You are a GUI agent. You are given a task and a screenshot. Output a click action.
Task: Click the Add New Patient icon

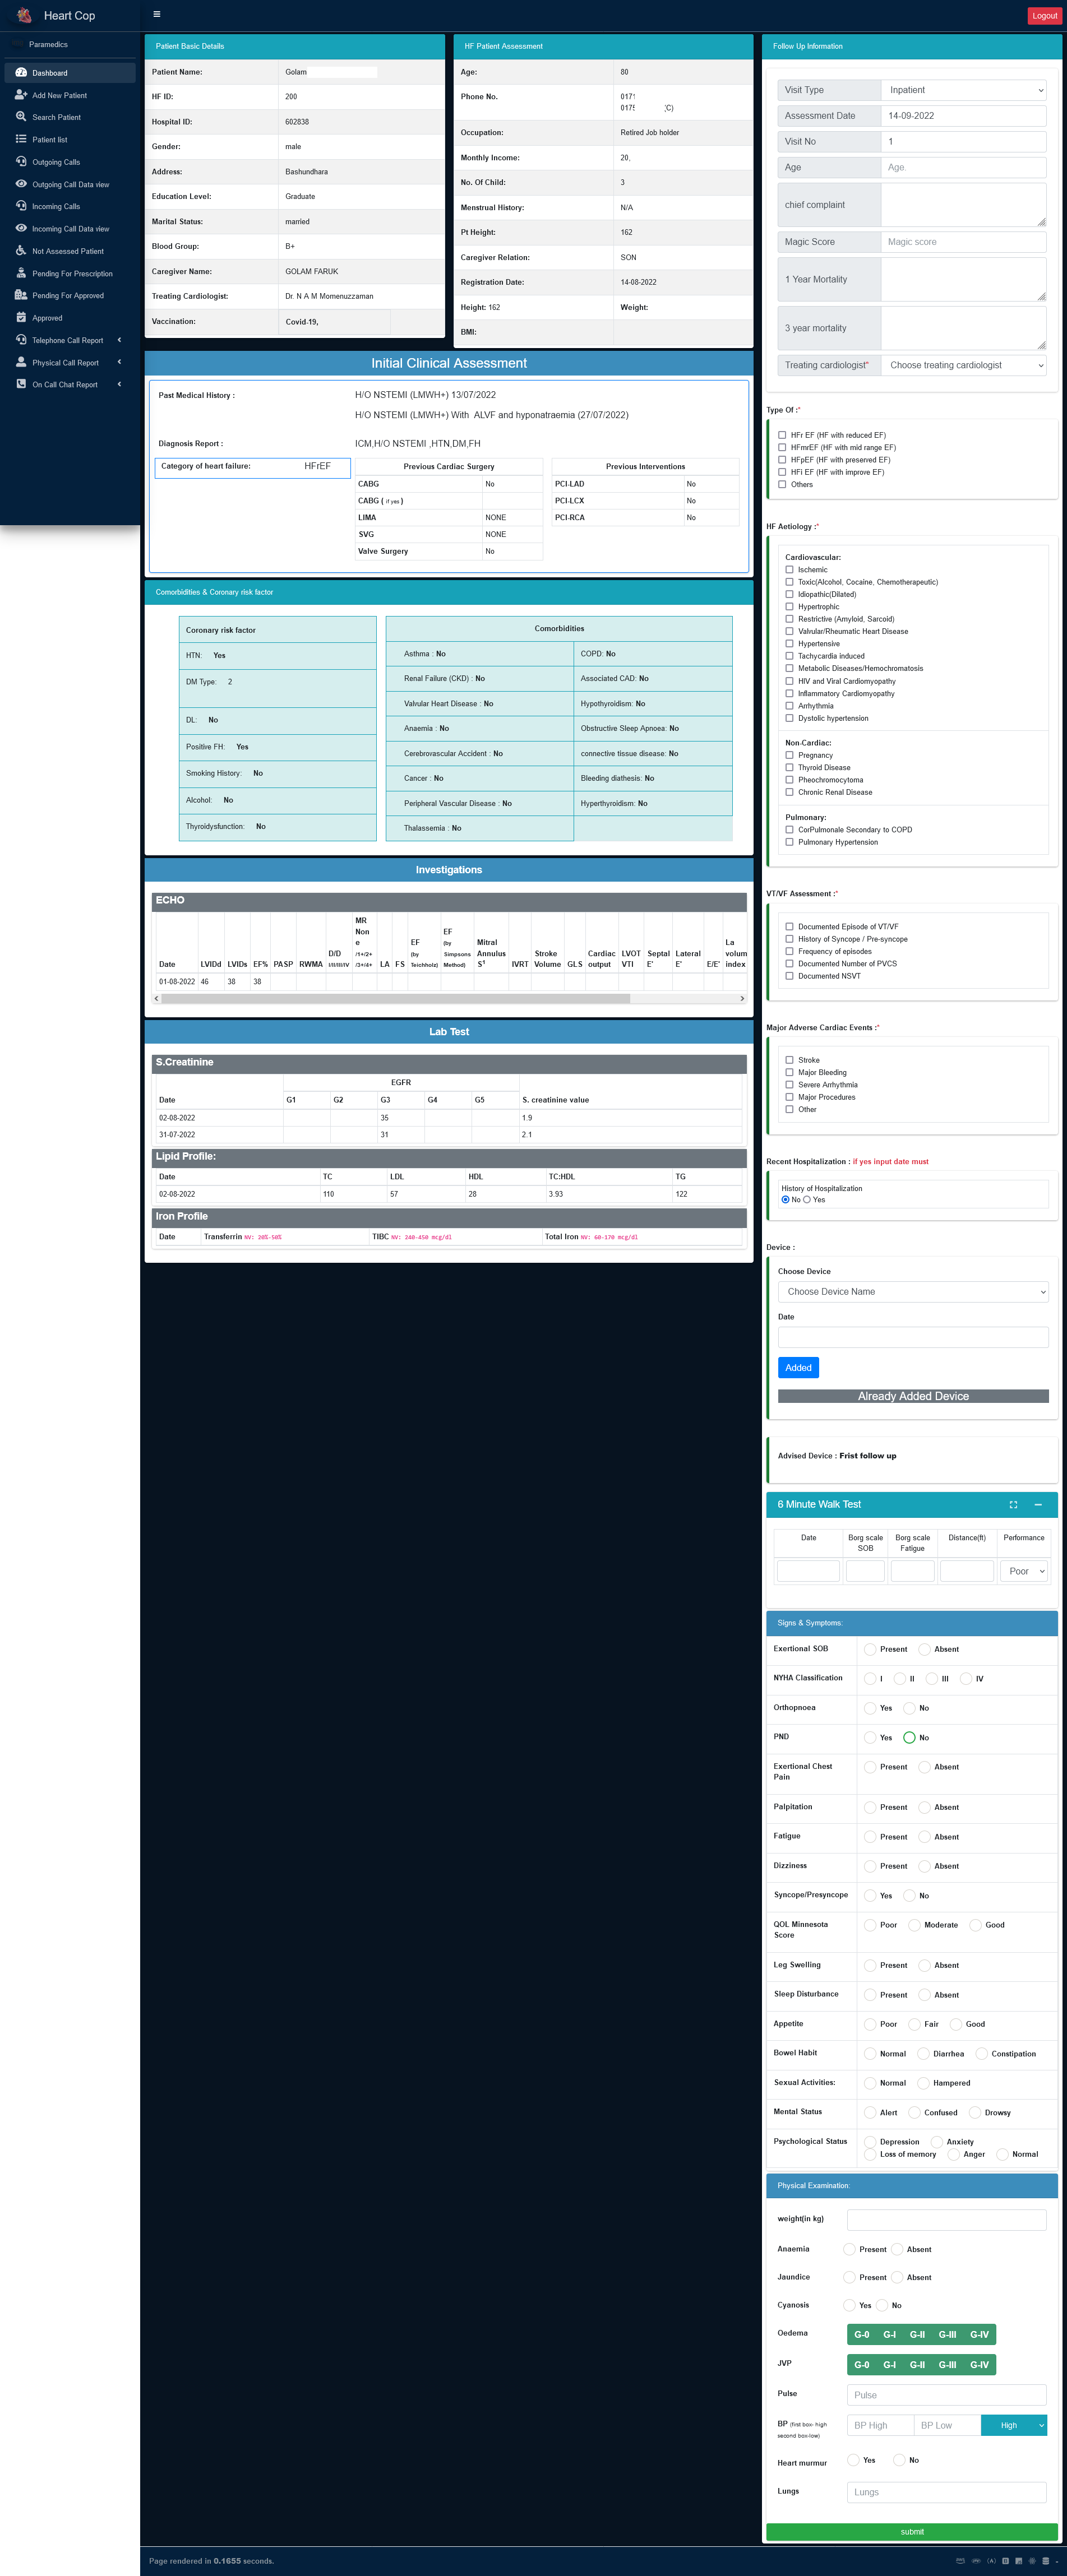click(21, 95)
